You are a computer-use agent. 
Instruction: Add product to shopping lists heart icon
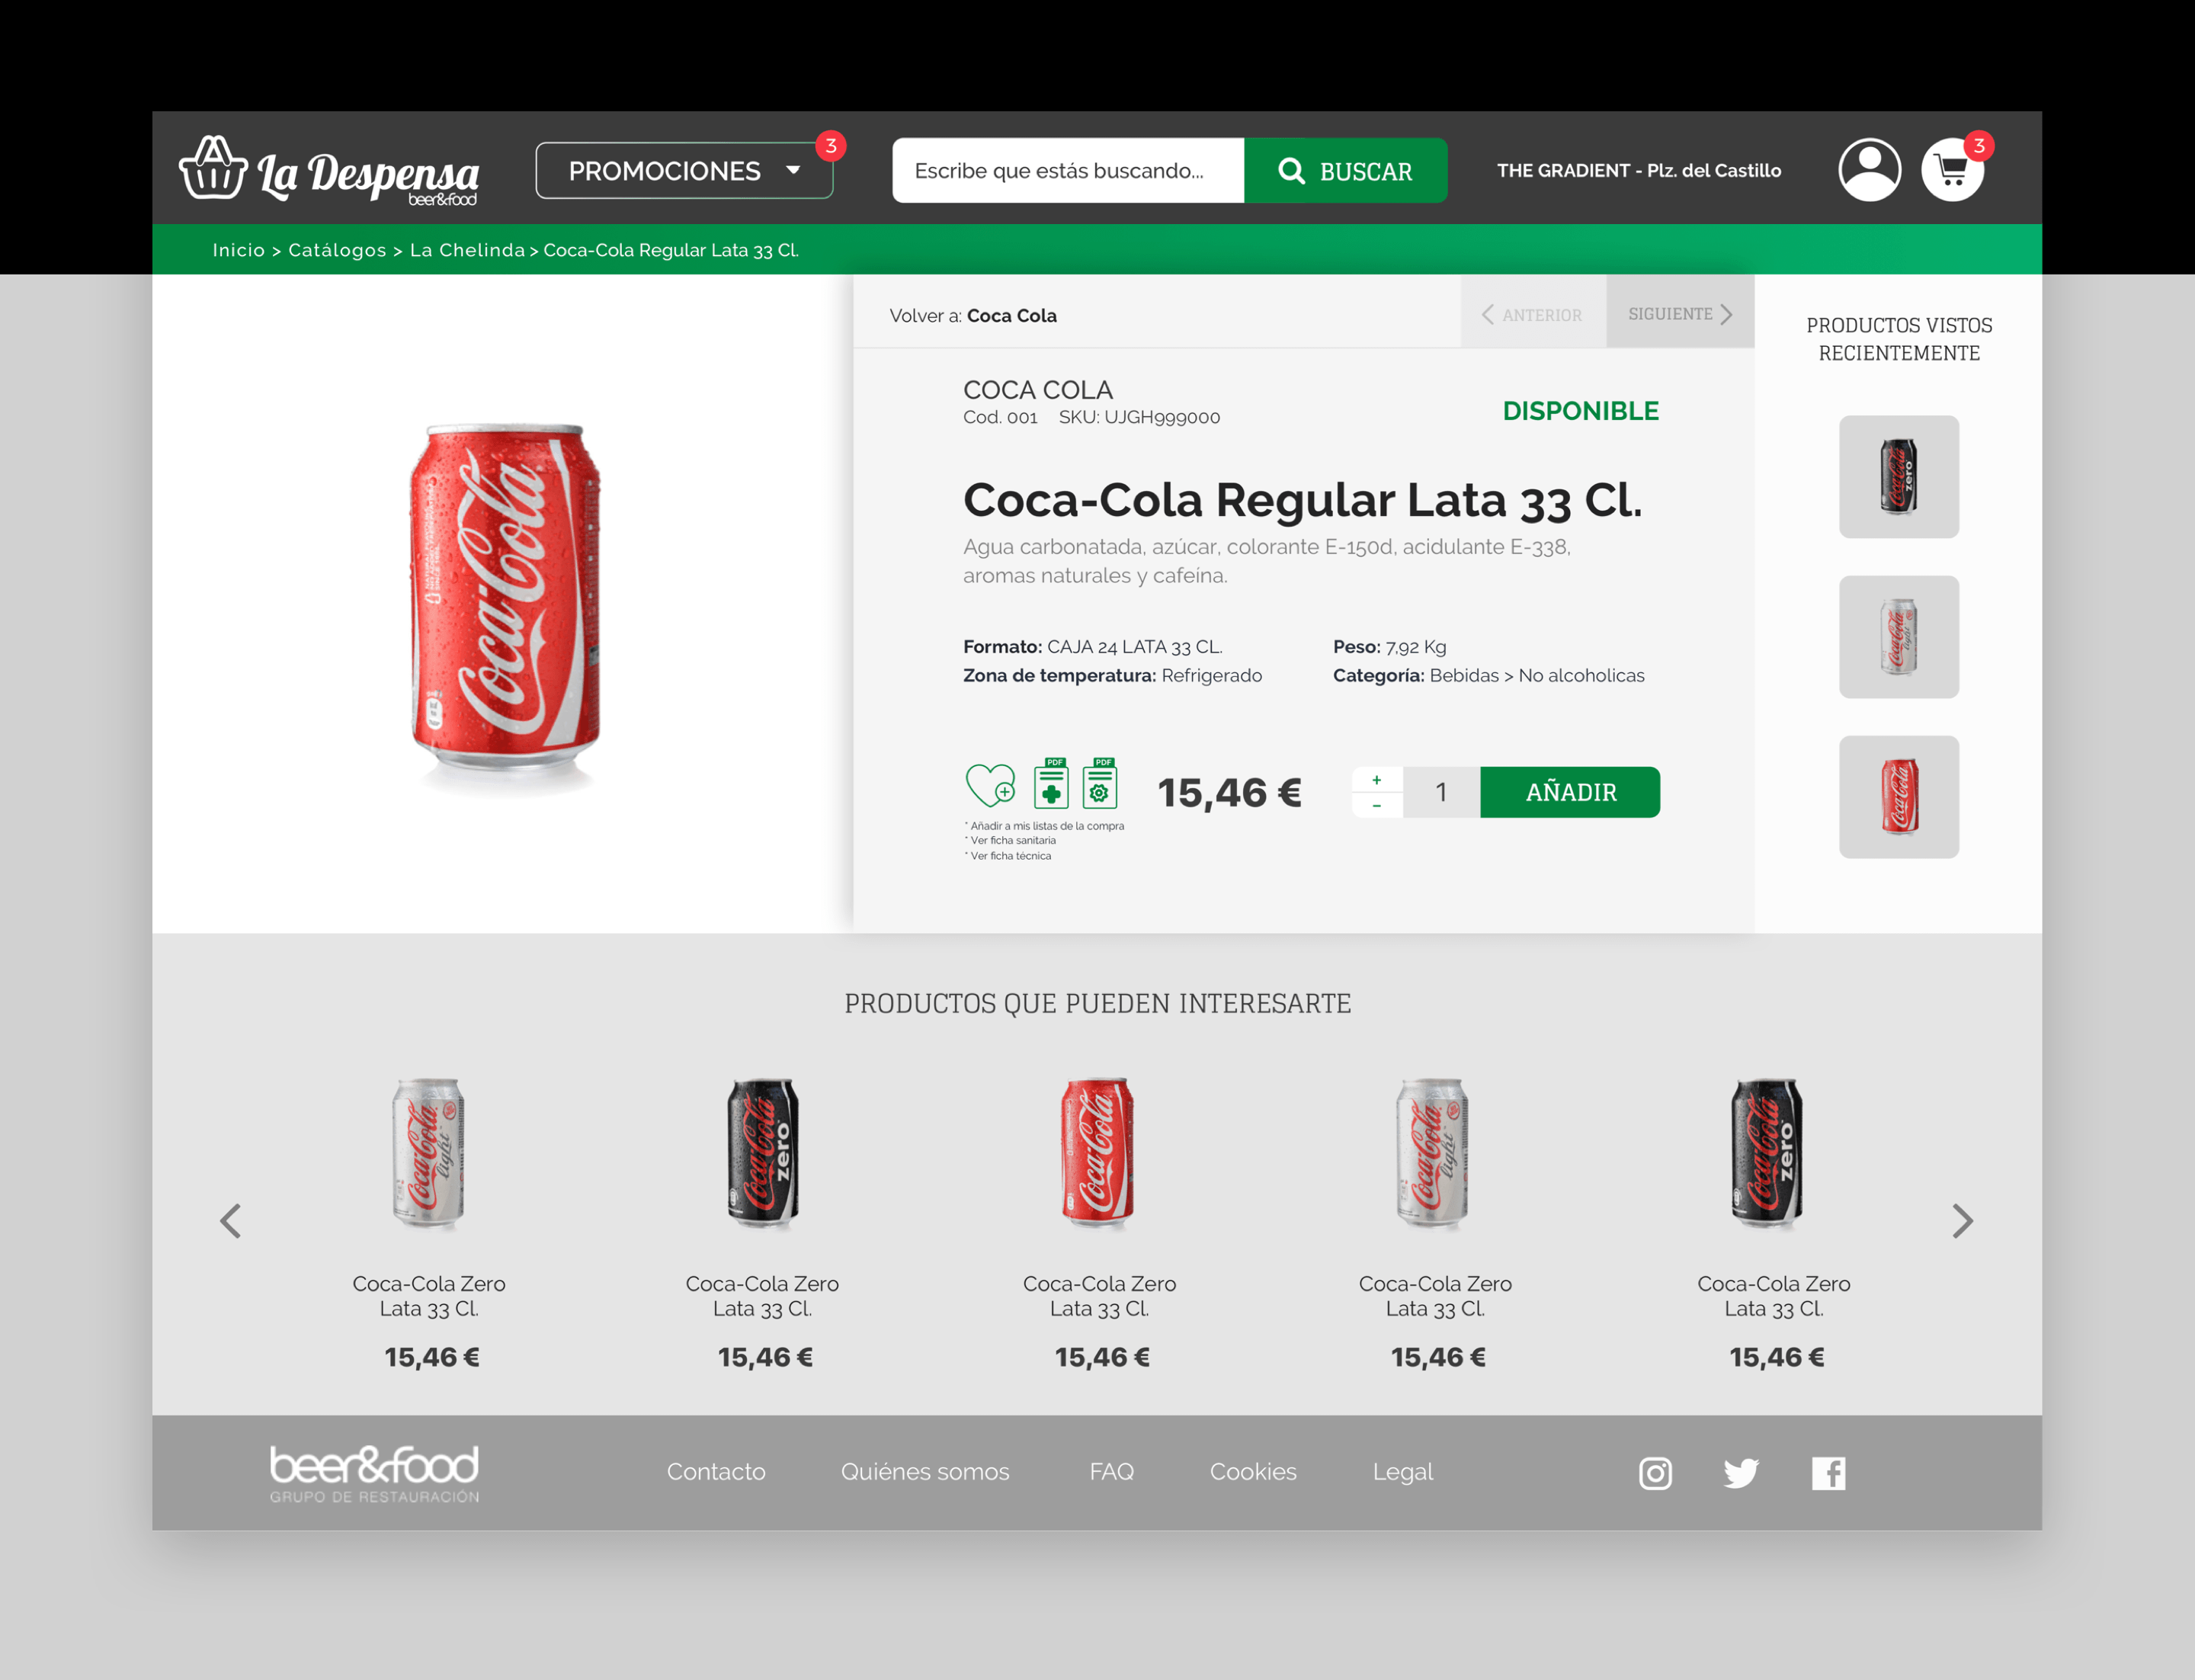click(990, 784)
